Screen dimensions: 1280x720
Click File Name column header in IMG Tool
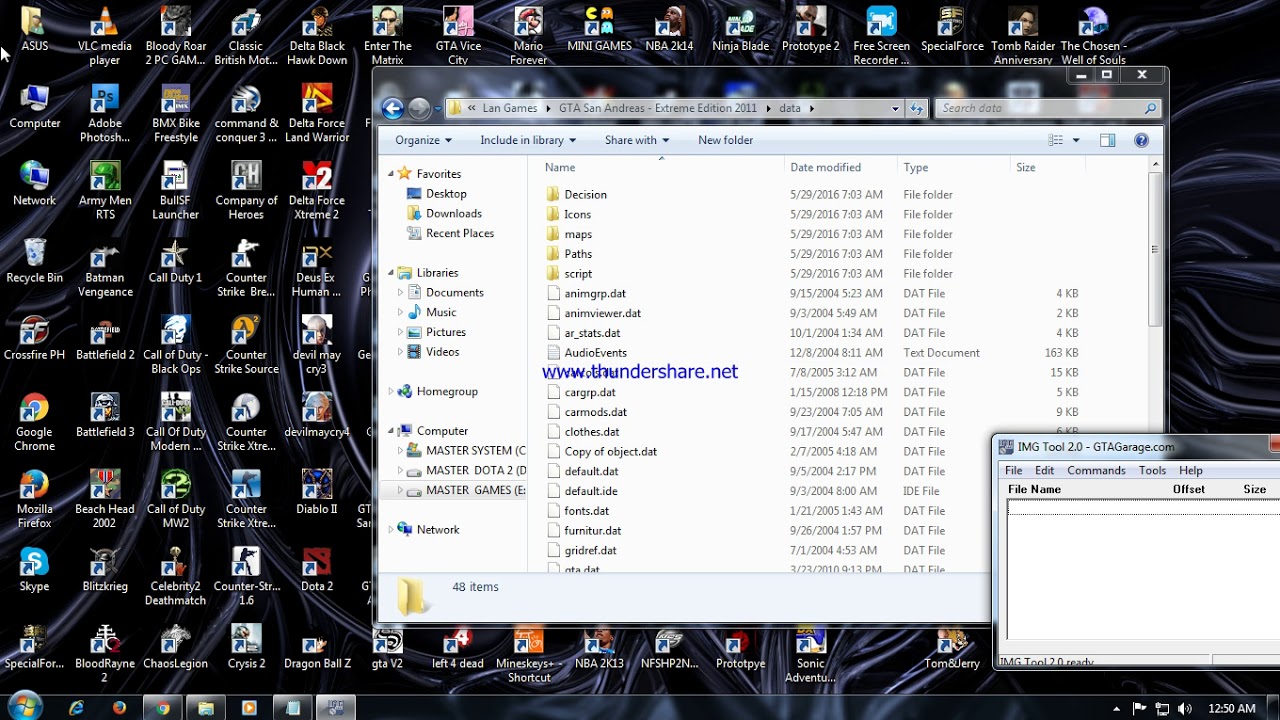pos(1034,489)
